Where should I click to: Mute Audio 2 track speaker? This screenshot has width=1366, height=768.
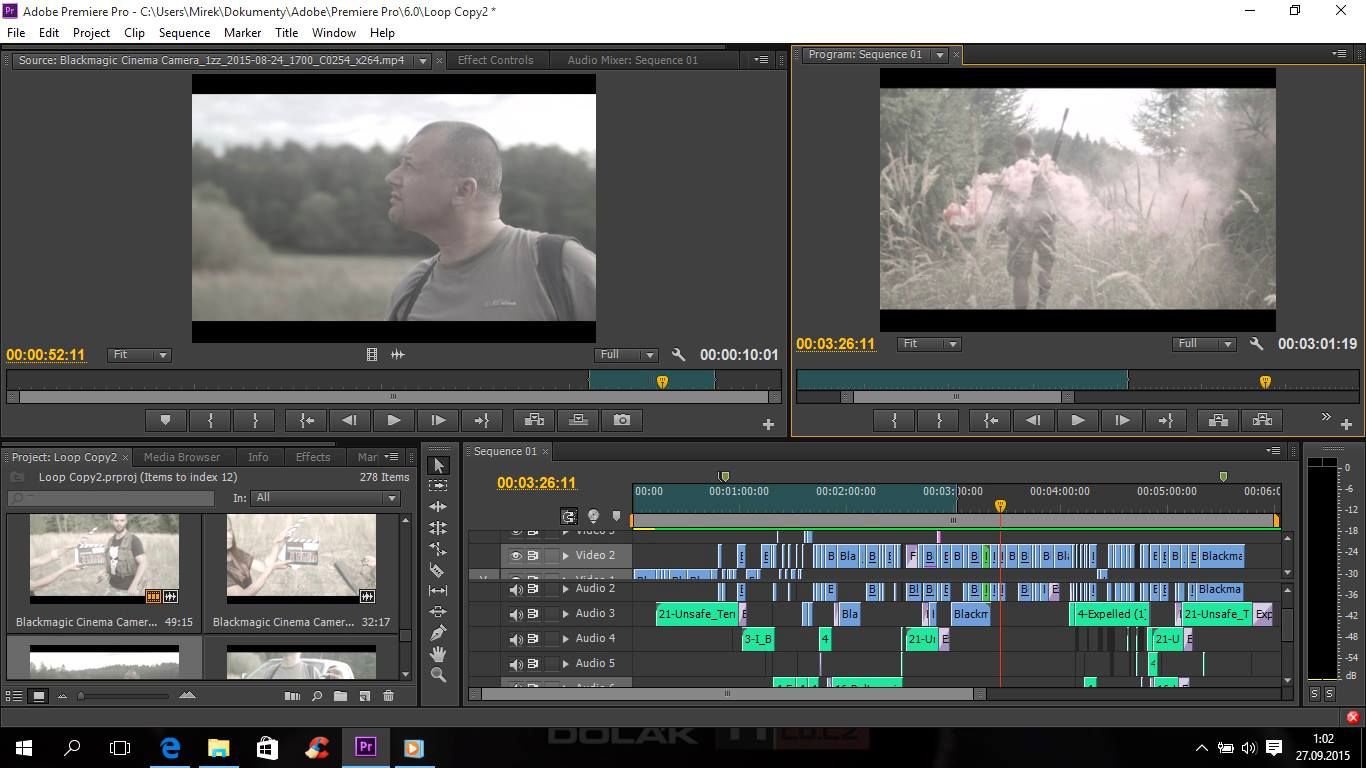point(516,589)
